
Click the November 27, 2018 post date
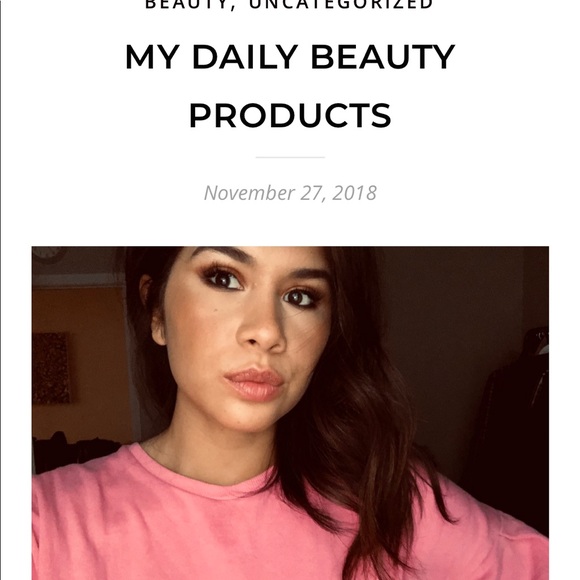point(290,193)
